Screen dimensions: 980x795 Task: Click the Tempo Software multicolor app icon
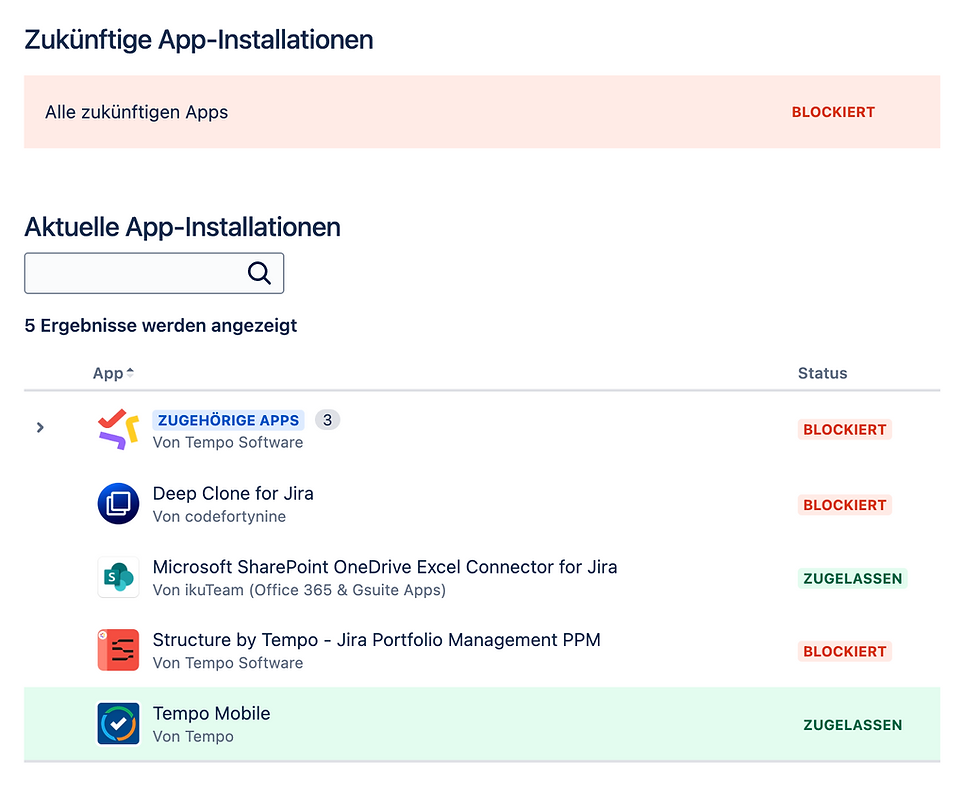tap(118, 430)
